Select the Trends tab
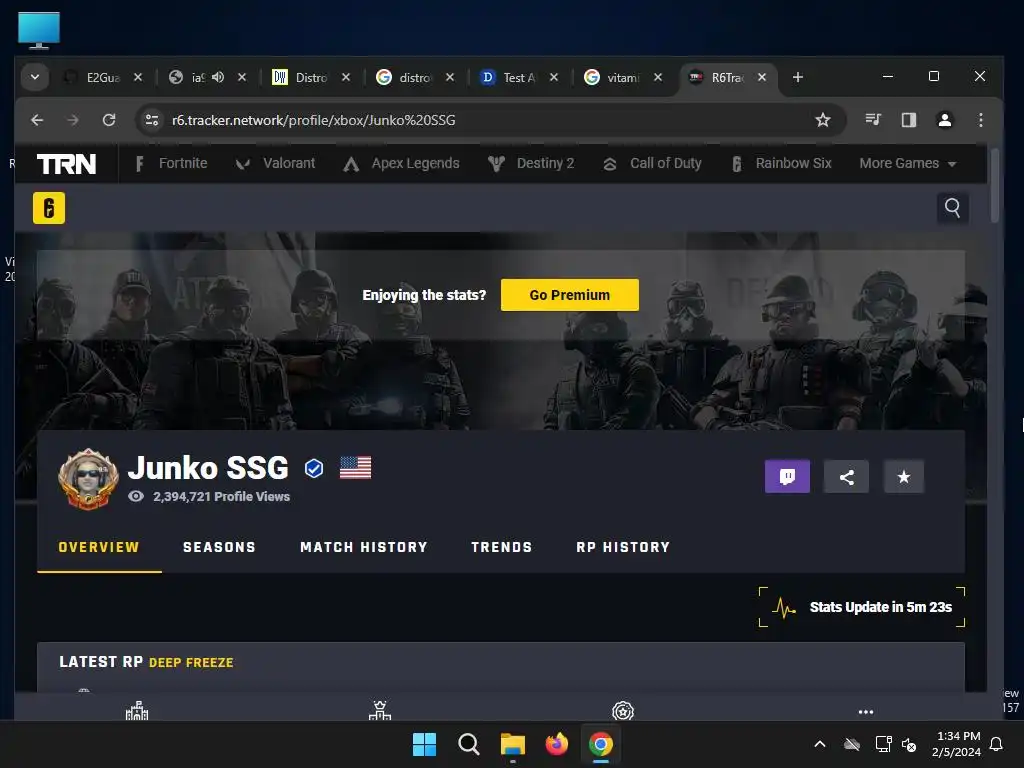 point(502,547)
